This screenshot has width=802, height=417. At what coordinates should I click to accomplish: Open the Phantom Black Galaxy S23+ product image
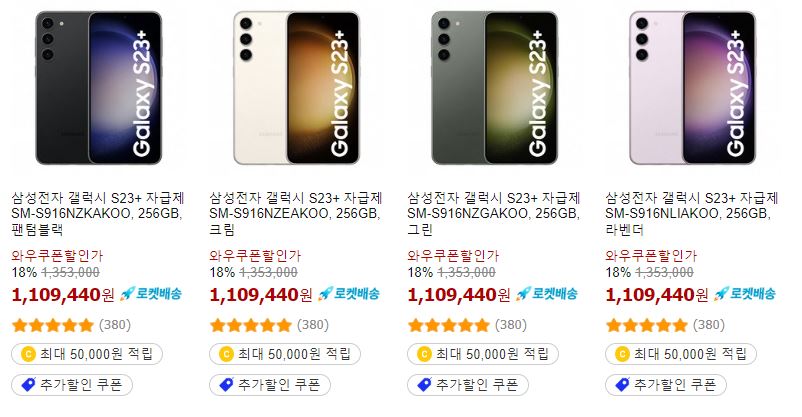[x=99, y=88]
